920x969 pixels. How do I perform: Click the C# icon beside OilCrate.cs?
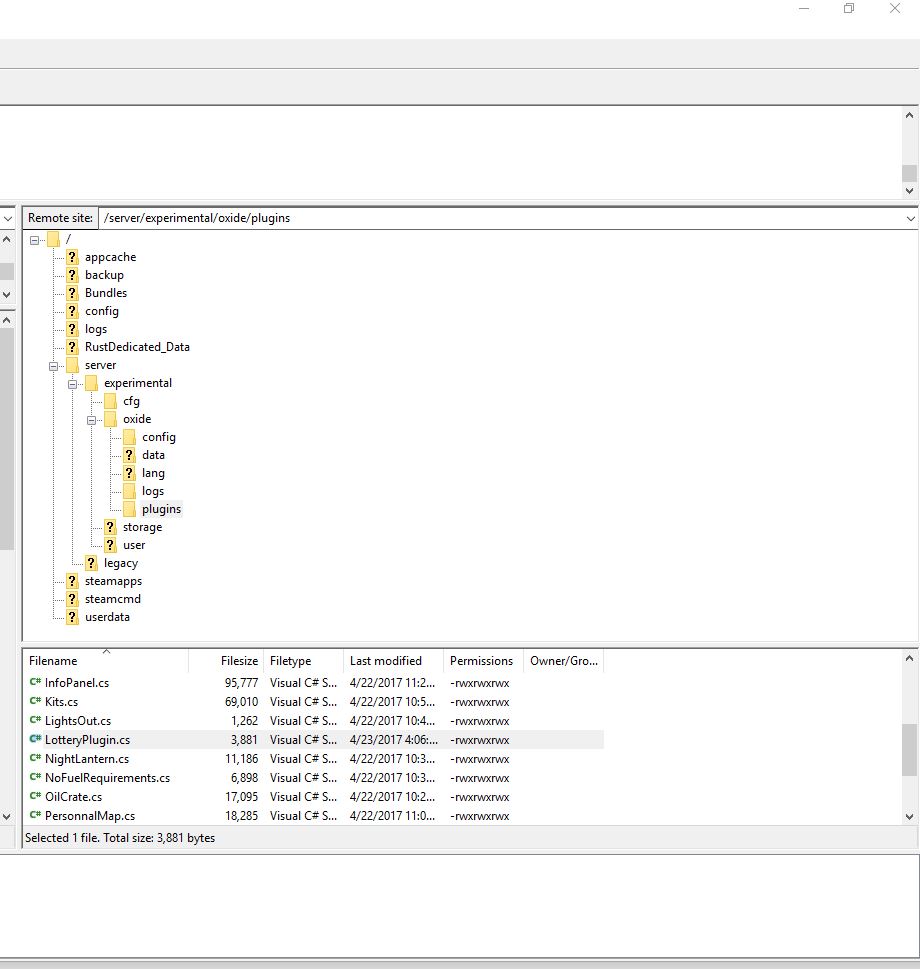click(35, 797)
